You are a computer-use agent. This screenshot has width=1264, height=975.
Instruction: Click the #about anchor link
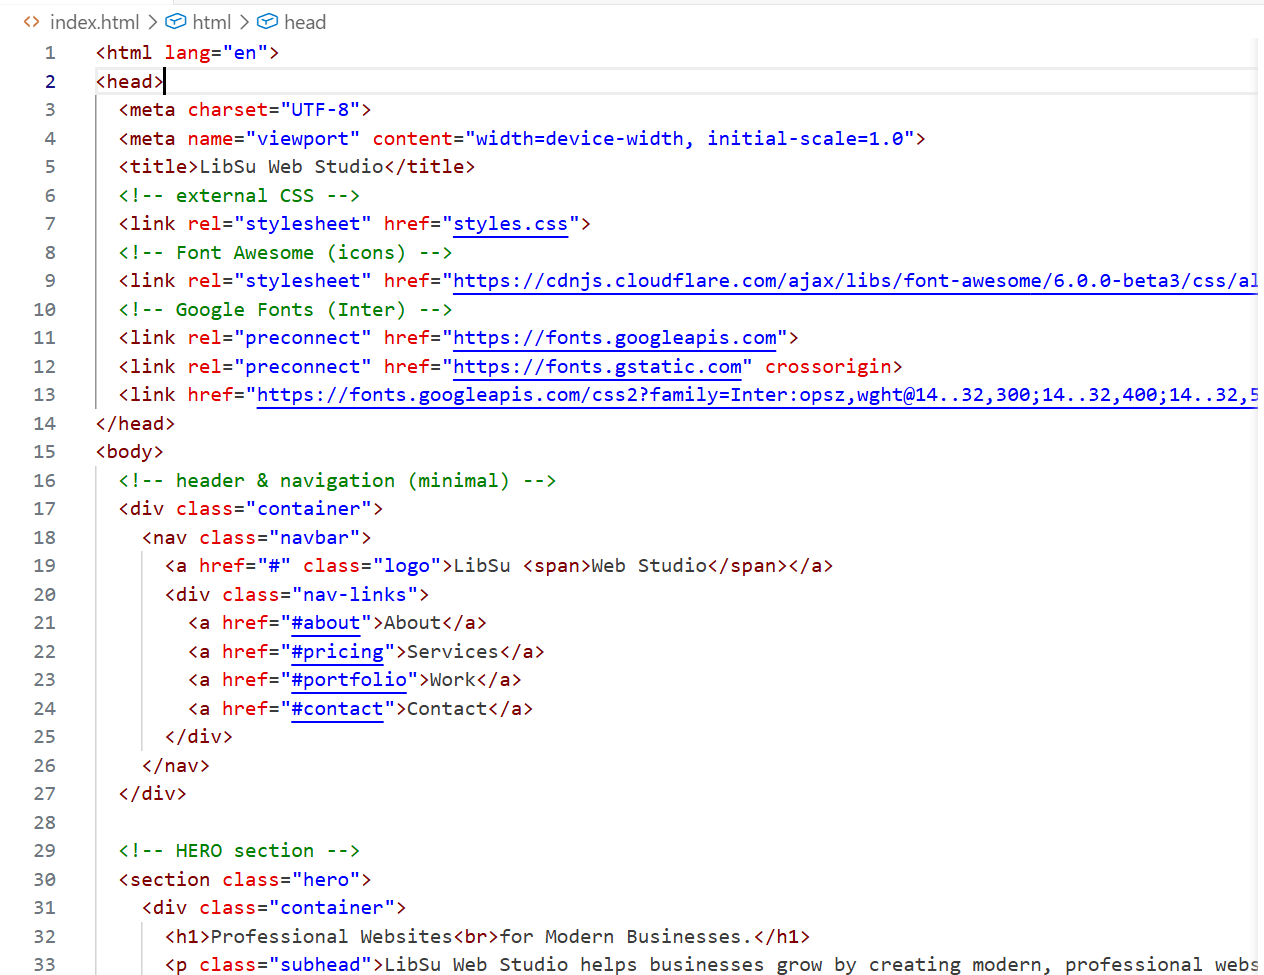coord(325,623)
